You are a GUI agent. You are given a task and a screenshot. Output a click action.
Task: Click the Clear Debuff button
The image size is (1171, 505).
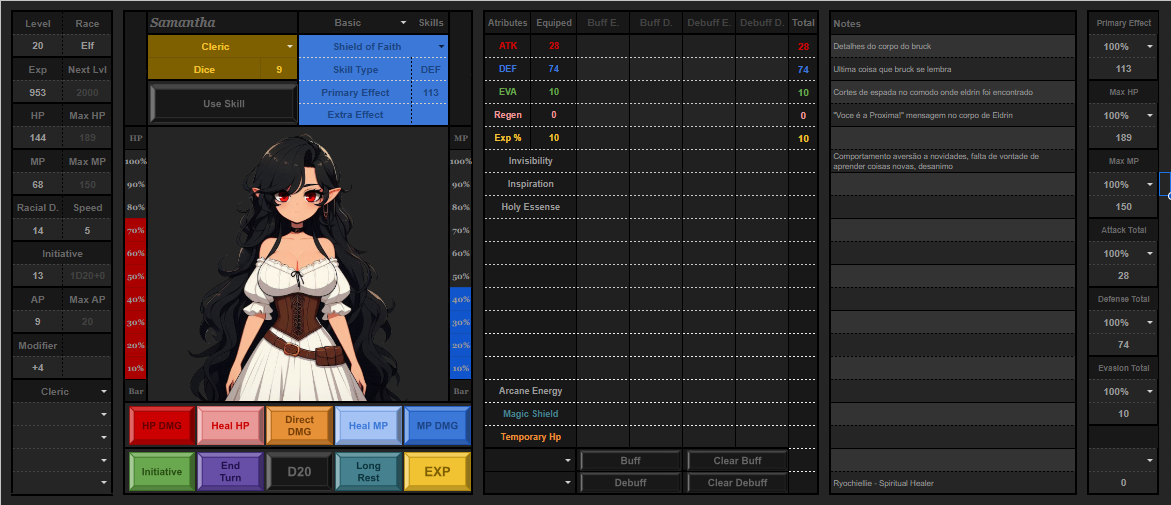[737, 483]
